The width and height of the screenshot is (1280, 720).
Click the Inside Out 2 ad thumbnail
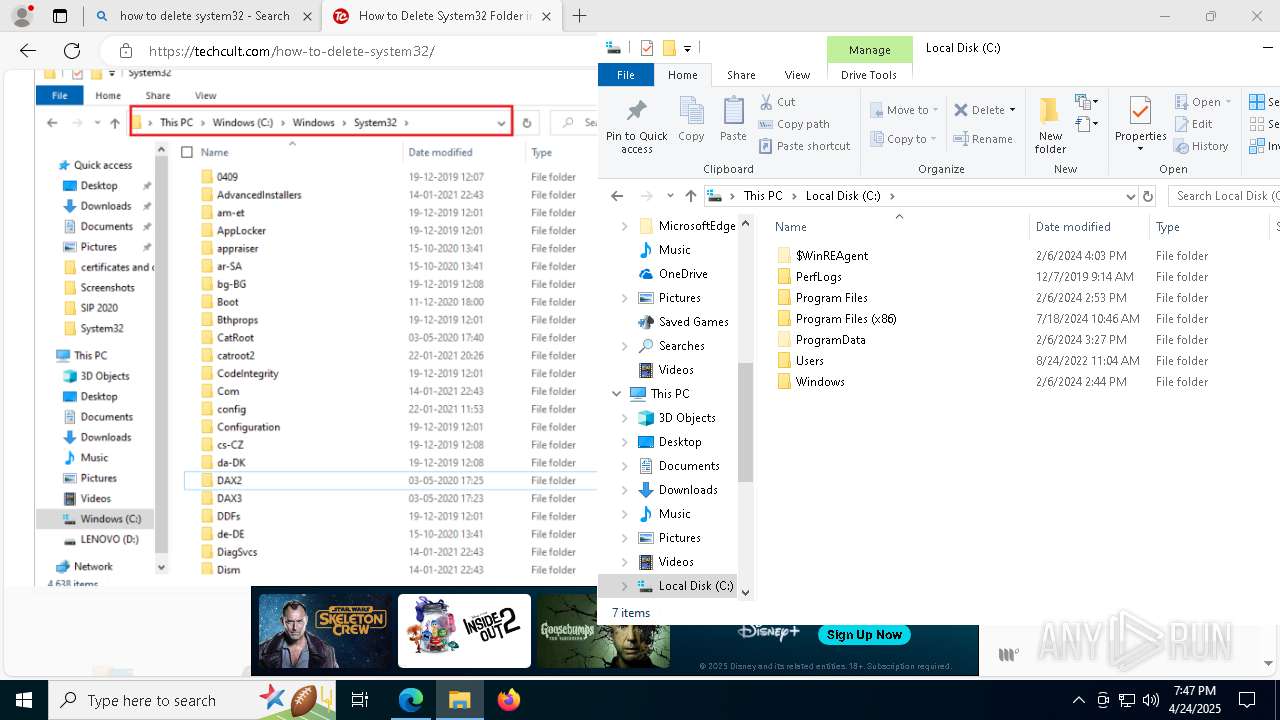(x=464, y=631)
